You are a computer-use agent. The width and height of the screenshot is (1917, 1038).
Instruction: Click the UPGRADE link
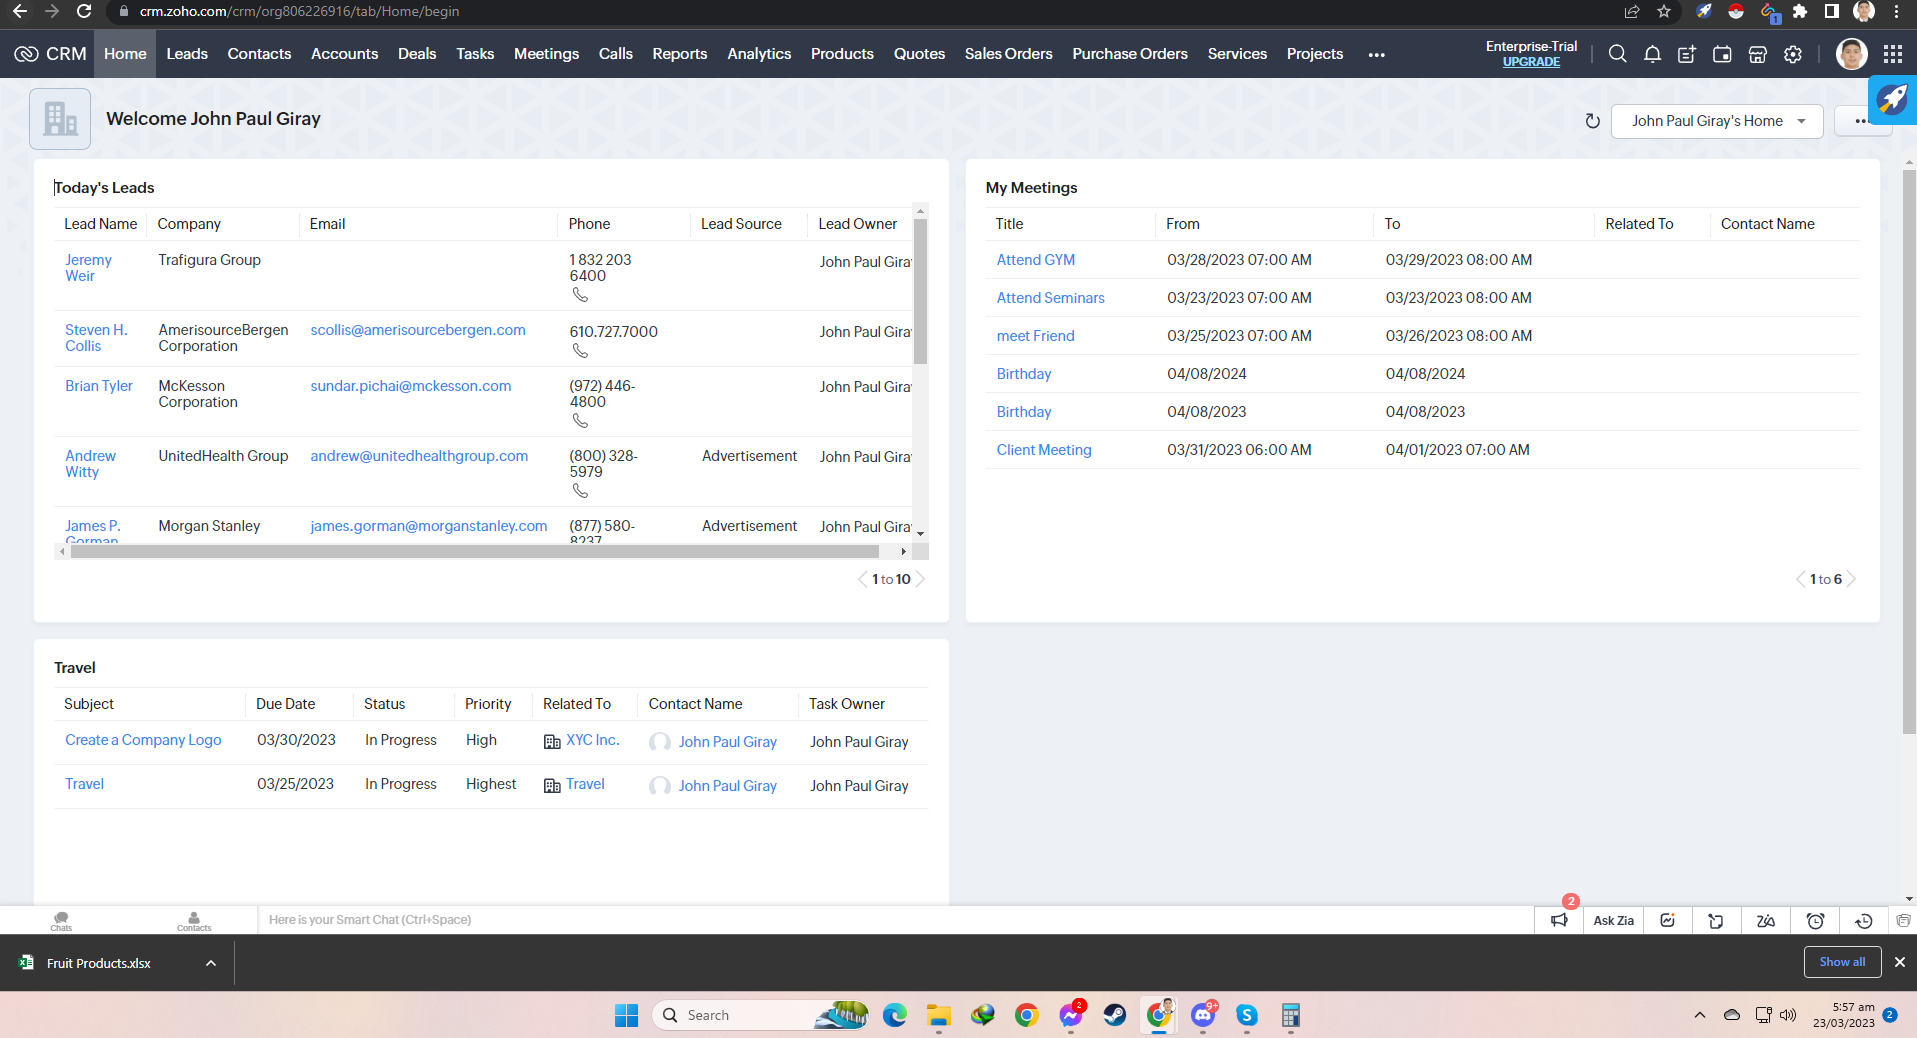1531,62
